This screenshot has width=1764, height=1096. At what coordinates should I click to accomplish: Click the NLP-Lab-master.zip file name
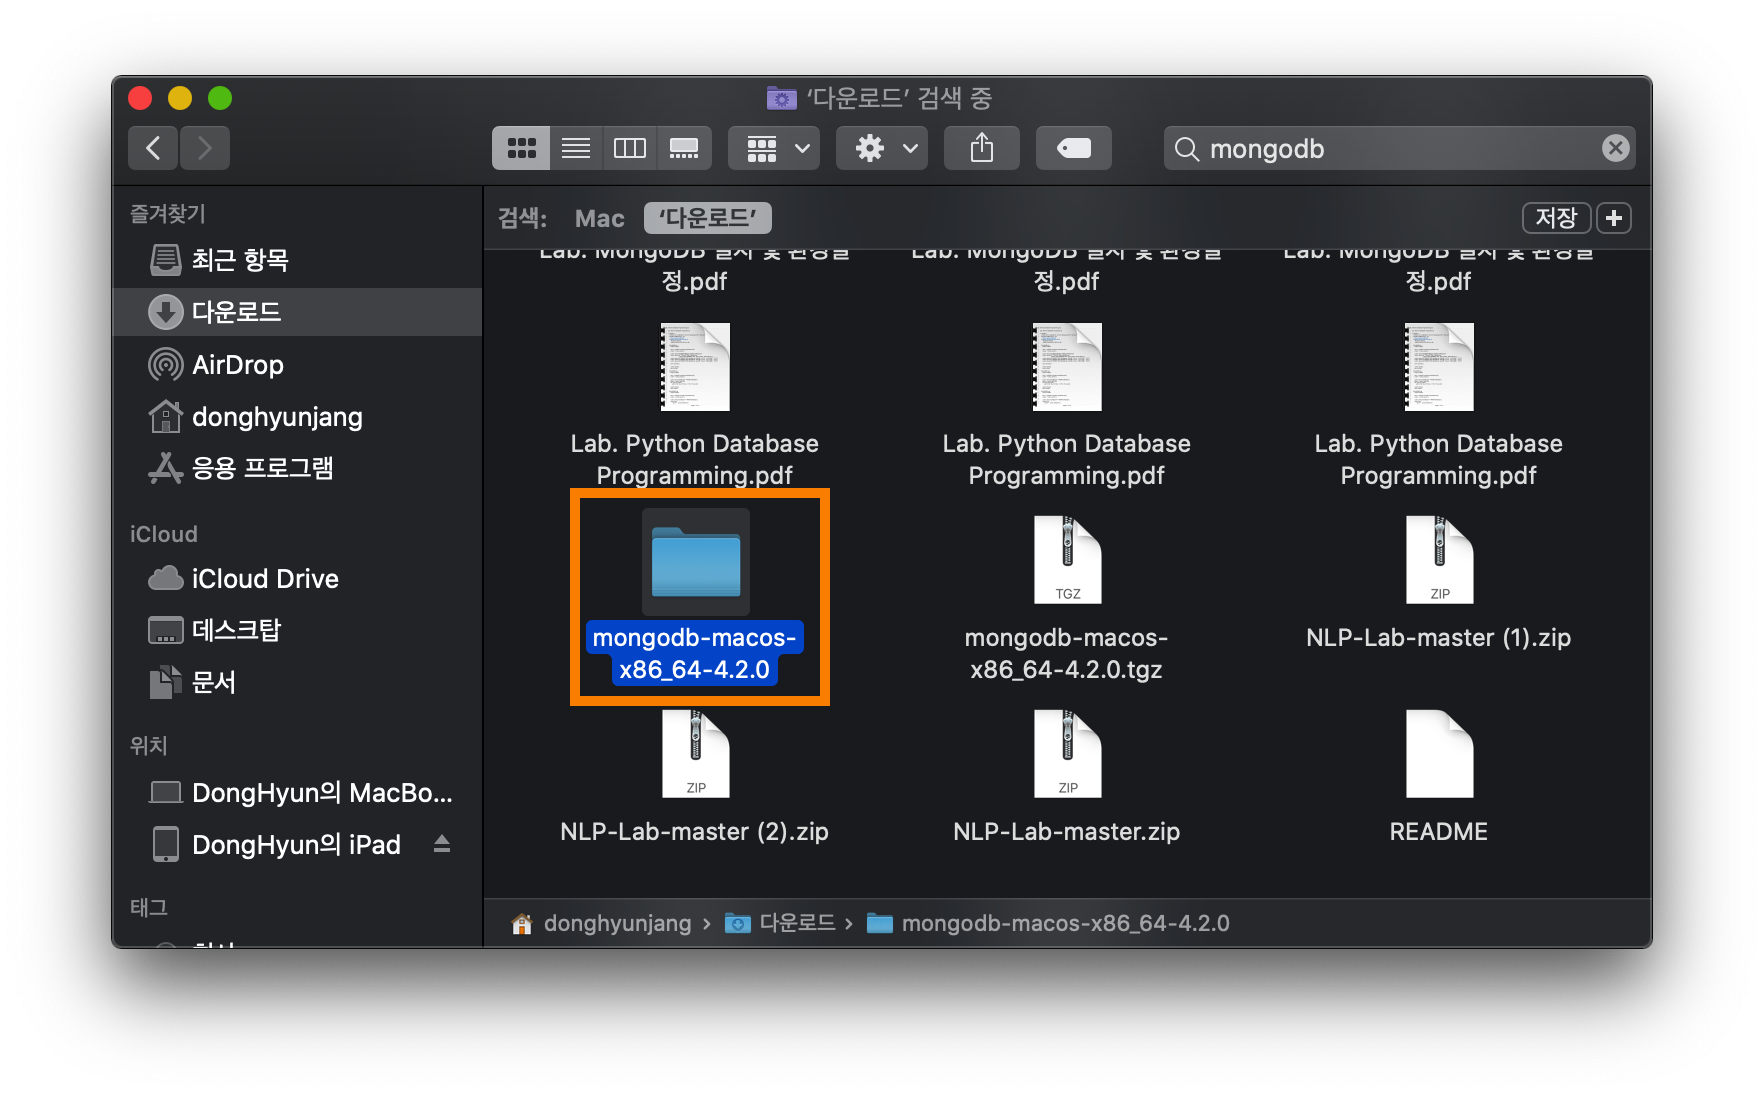click(1067, 832)
